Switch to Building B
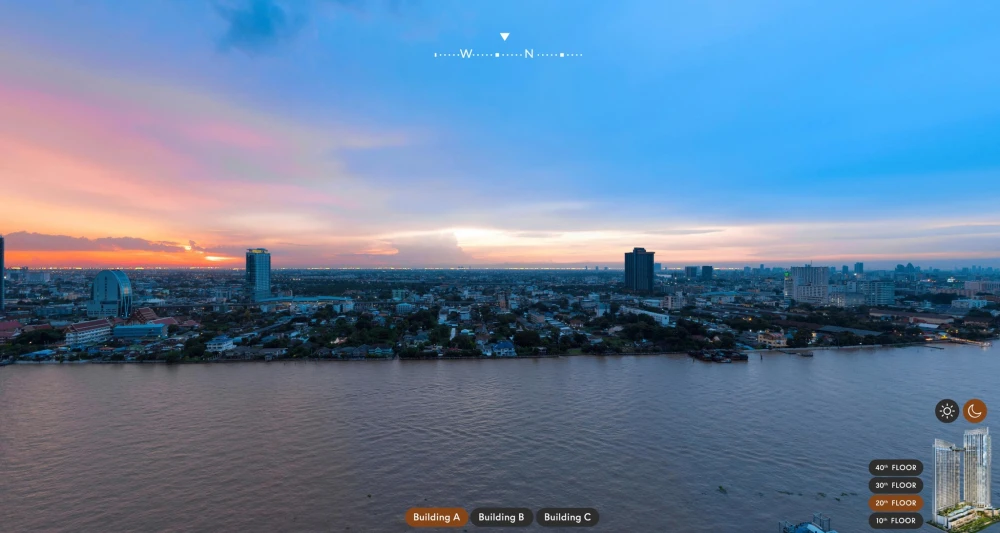The height and width of the screenshot is (533, 1000). click(501, 517)
